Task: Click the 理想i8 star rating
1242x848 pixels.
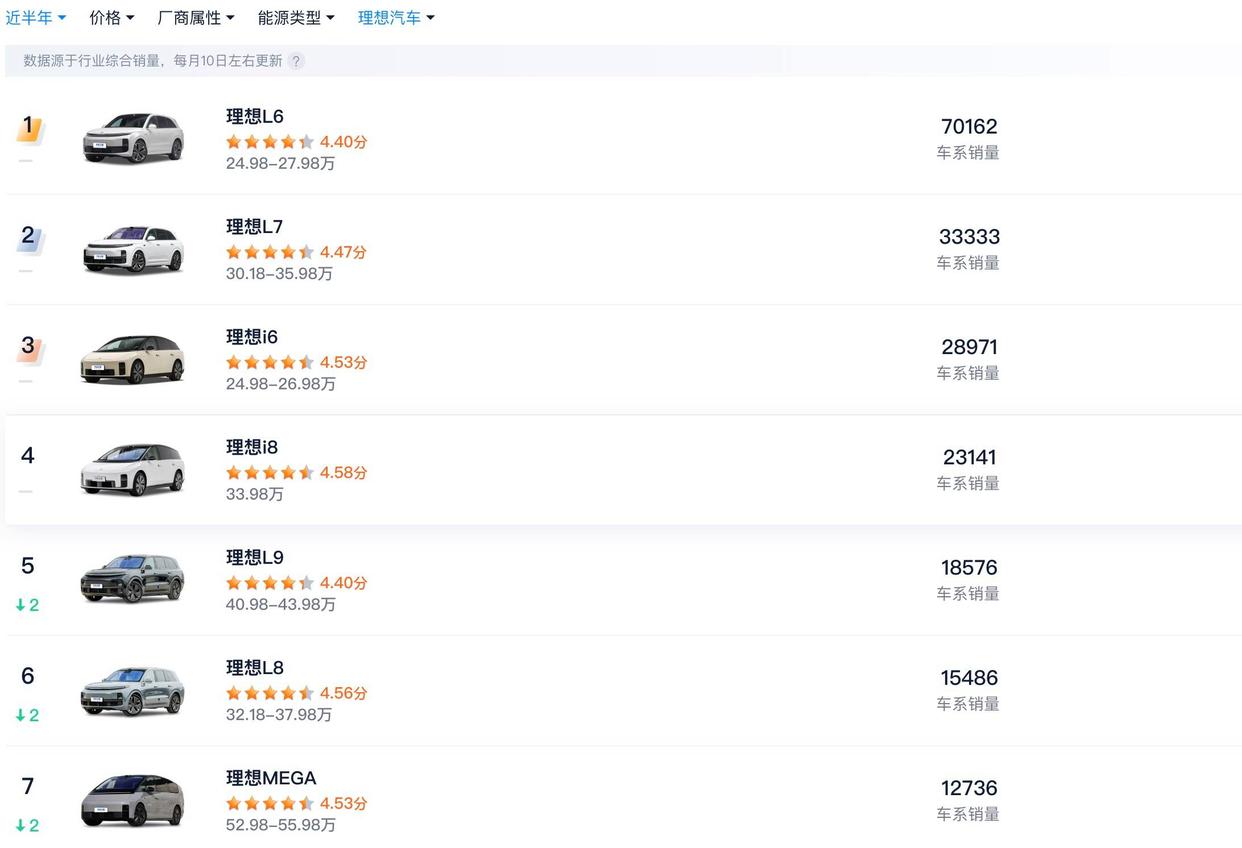Action: point(270,472)
